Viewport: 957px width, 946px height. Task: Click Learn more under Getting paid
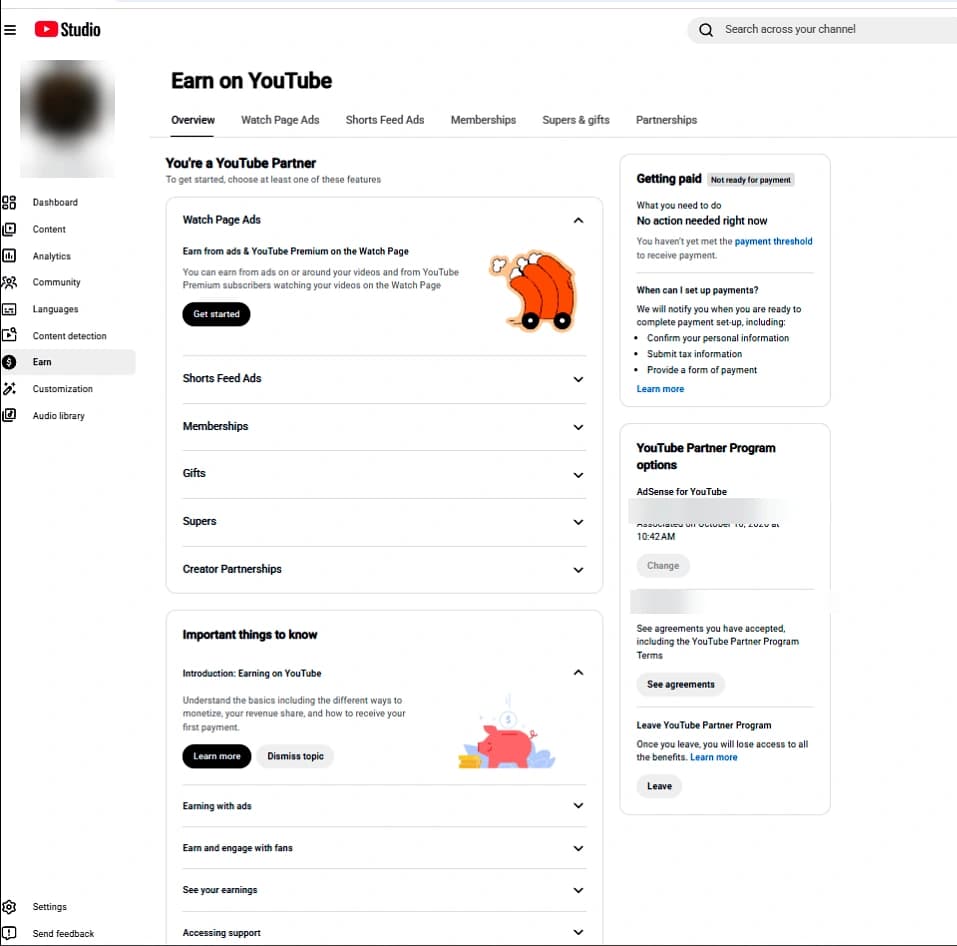pos(660,389)
